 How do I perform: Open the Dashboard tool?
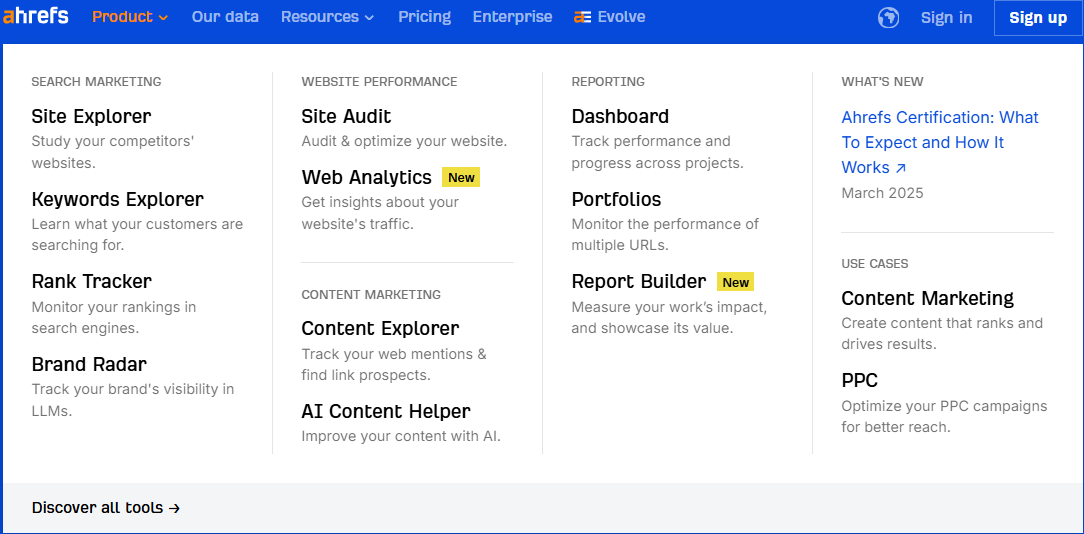(x=620, y=116)
